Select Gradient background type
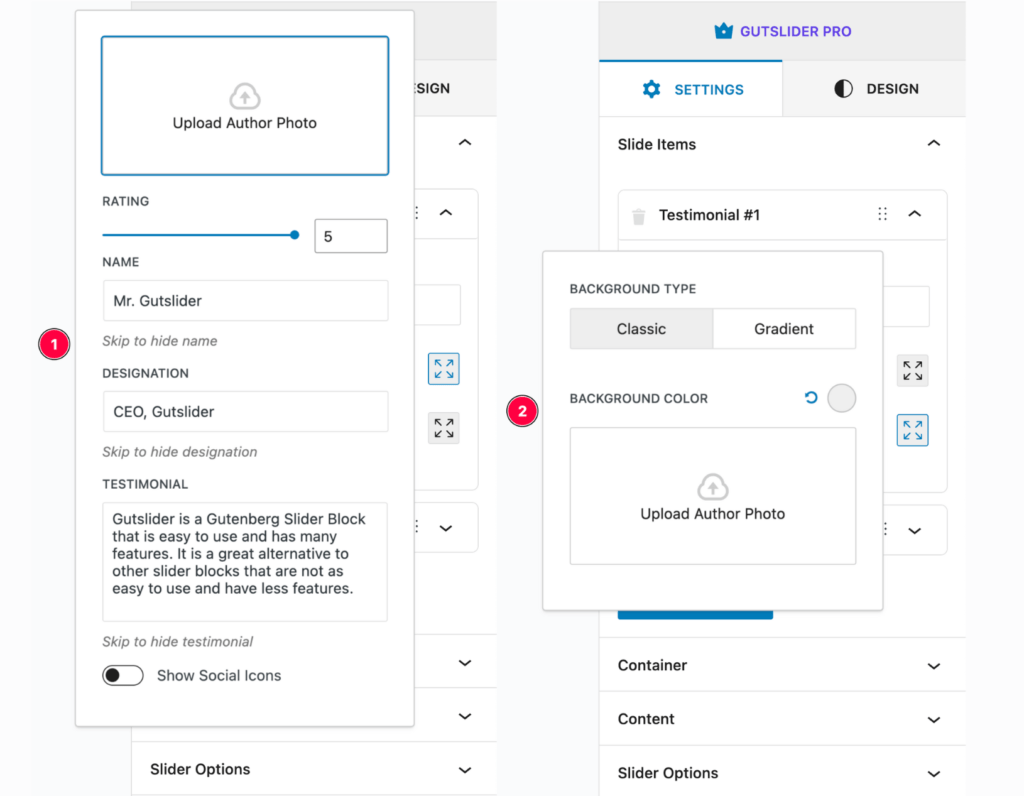This screenshot has height=796, width=1024. pyautogui.click(x=784, y=329)
